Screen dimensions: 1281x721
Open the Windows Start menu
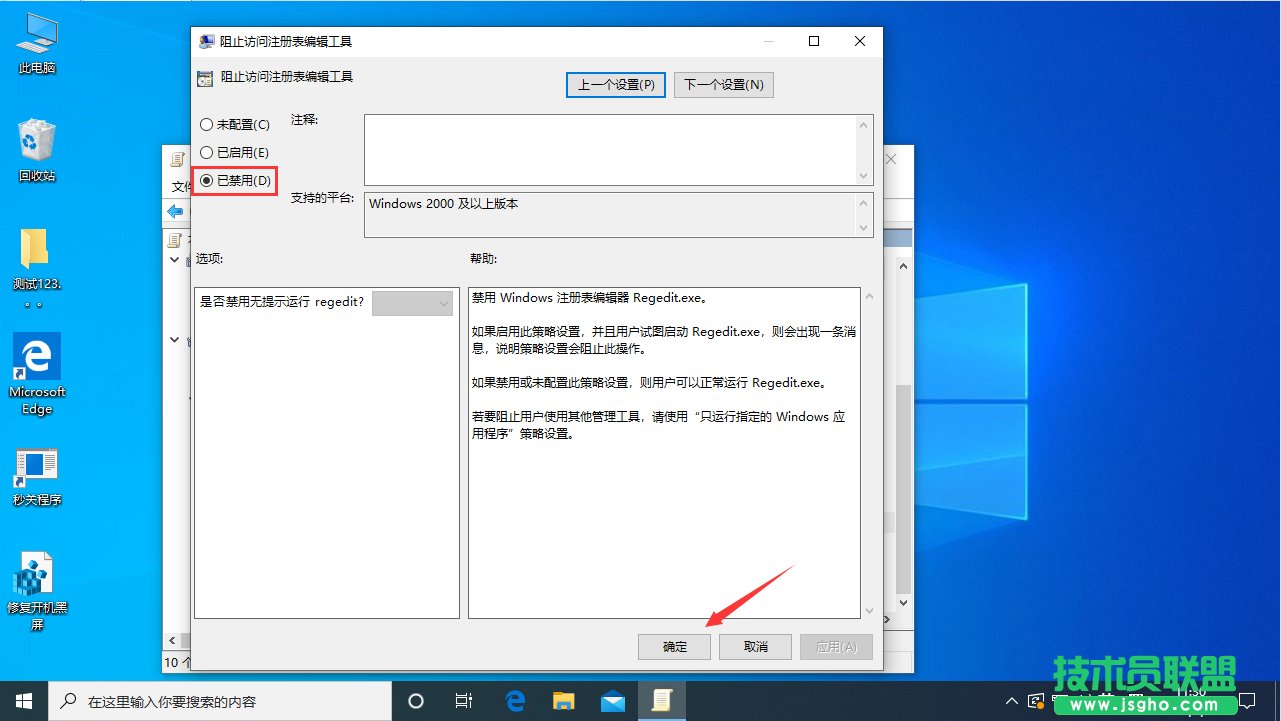pos(23,702)
